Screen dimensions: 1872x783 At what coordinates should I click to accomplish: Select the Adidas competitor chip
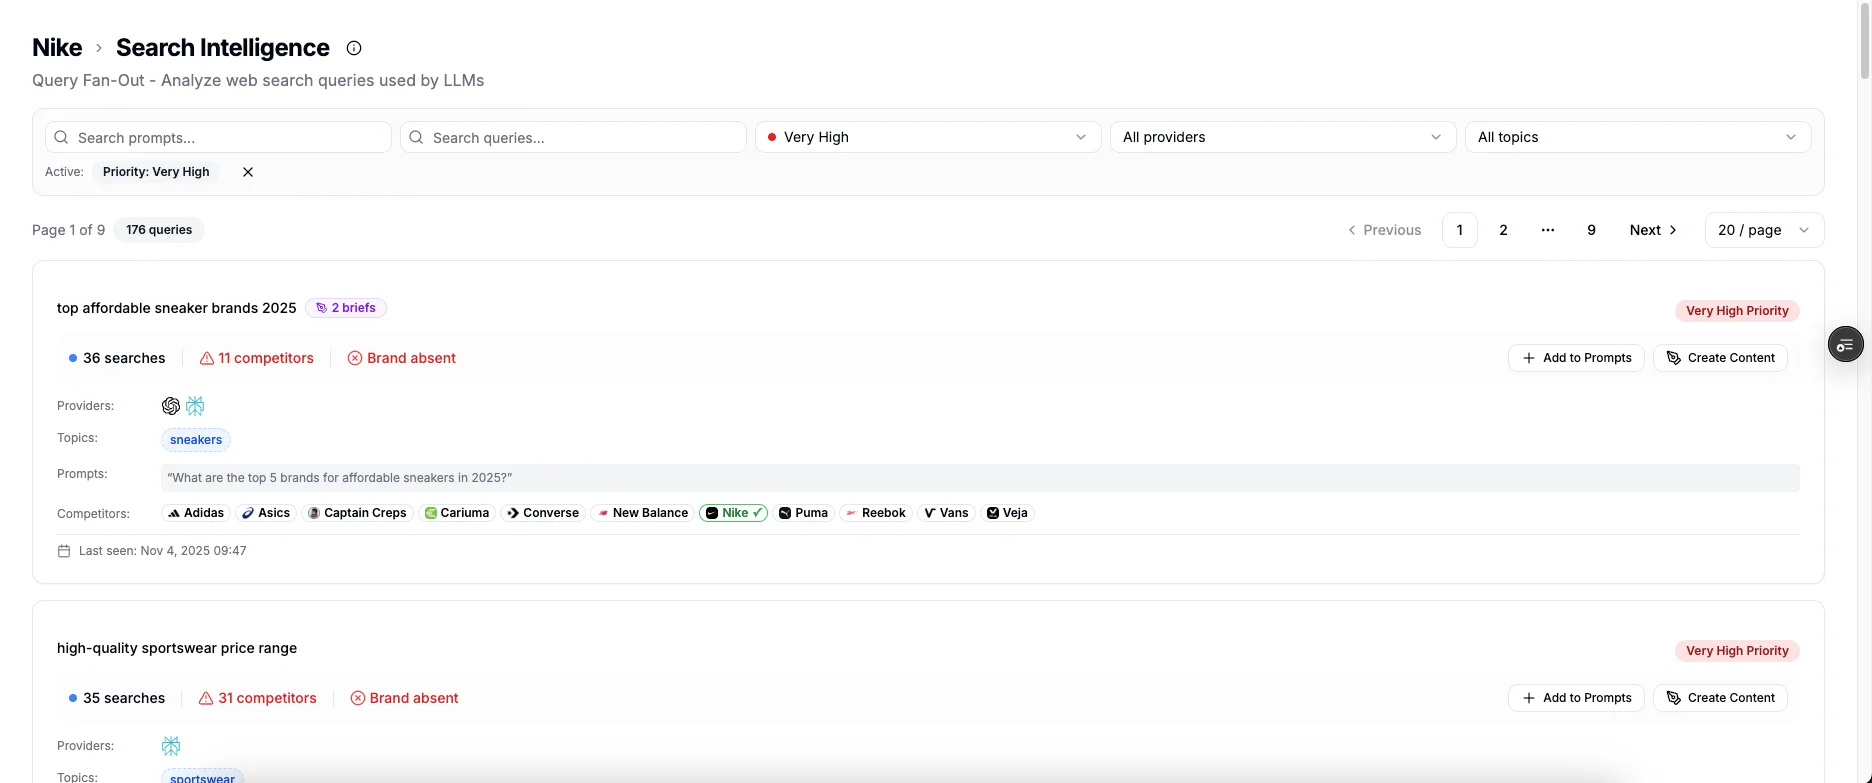tap(196, 513)
